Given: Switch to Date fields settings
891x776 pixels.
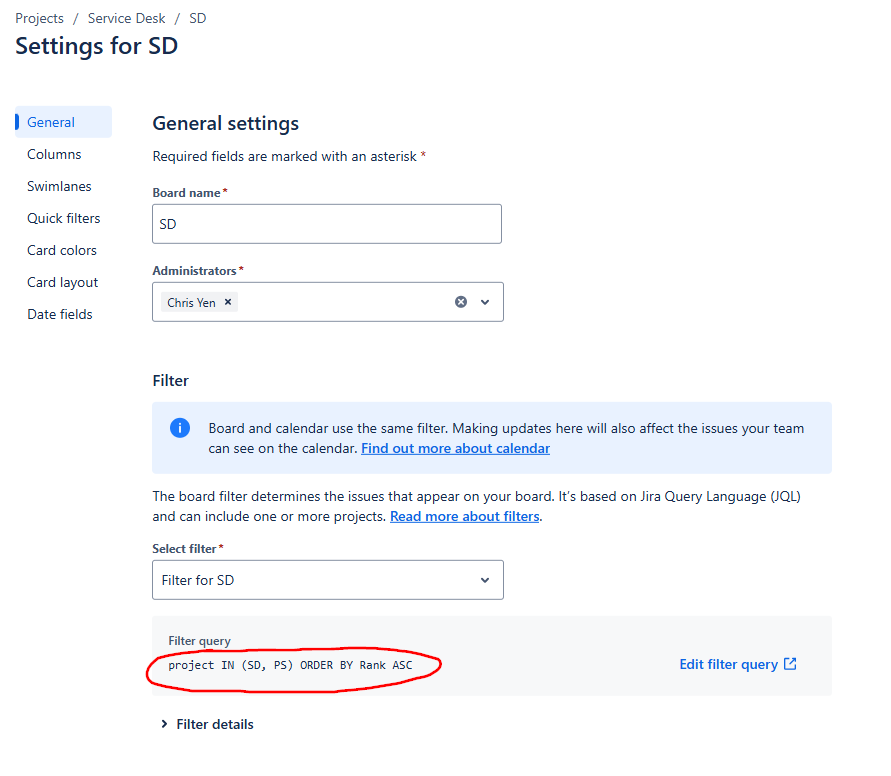Looking at the screenshot, I should pyautogui.click(x=59, y=313).
